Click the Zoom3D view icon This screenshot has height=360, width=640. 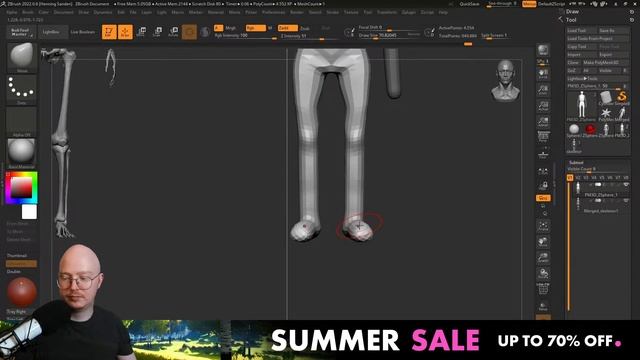point(543,258)
